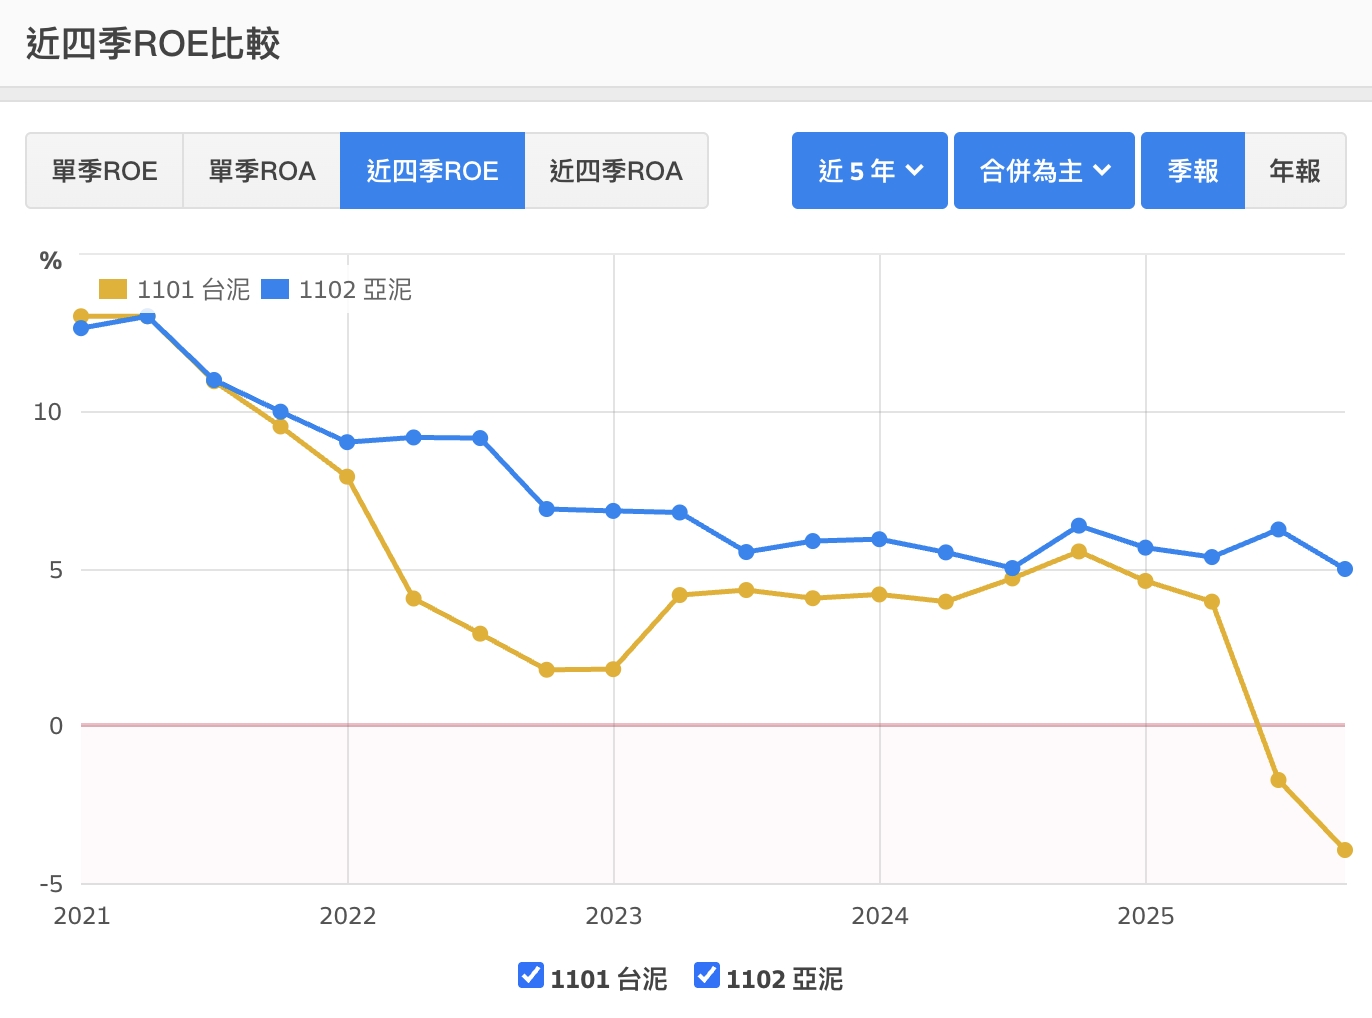Image resolution: width=1372 pixels, height=1018 pixels.
Task: Click the 亞泥 data point at 2024
Action: (x=879, y=539)
